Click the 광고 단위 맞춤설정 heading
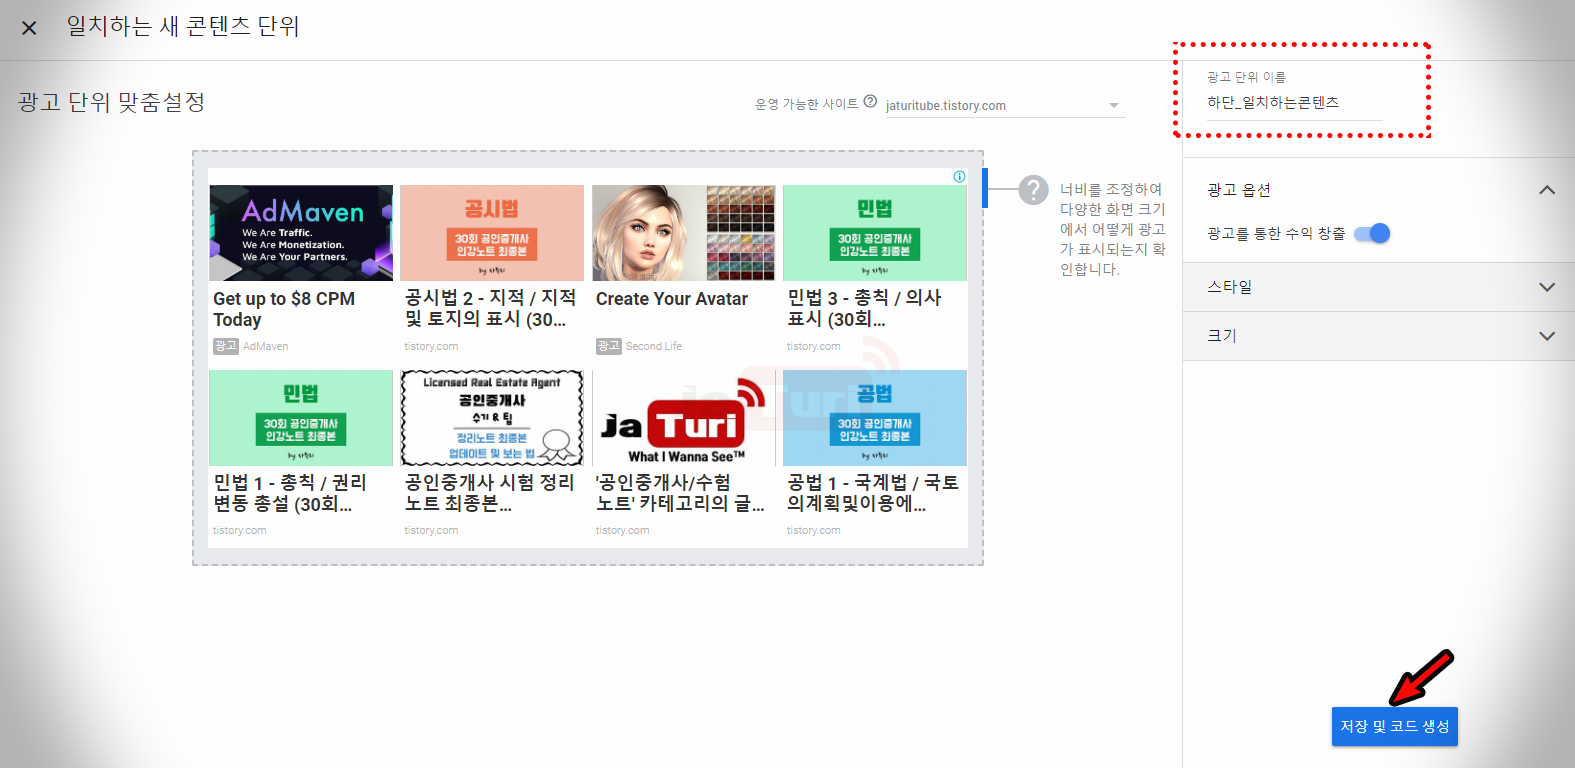Image resolution: width=1575 pixels, height=768 pixels. coord(111,102)
